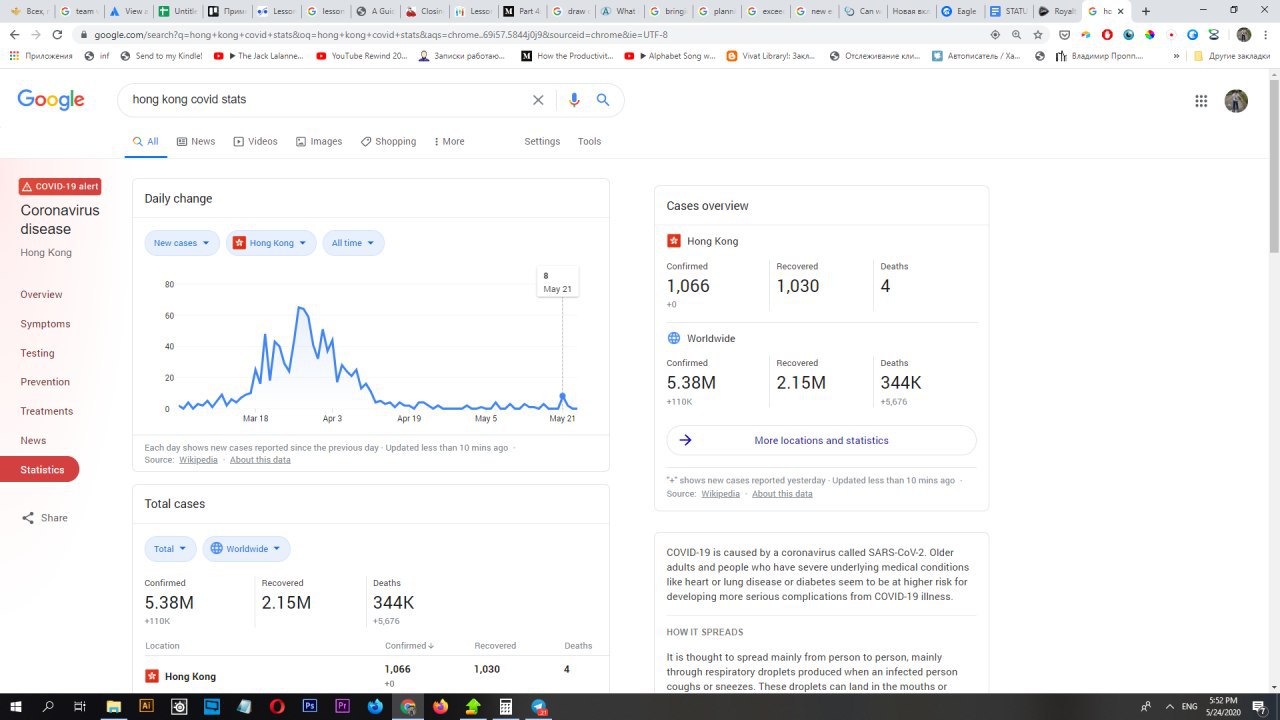Click the COVID-19 alert badge
The image size is (1280, 720).
[60, 187]
